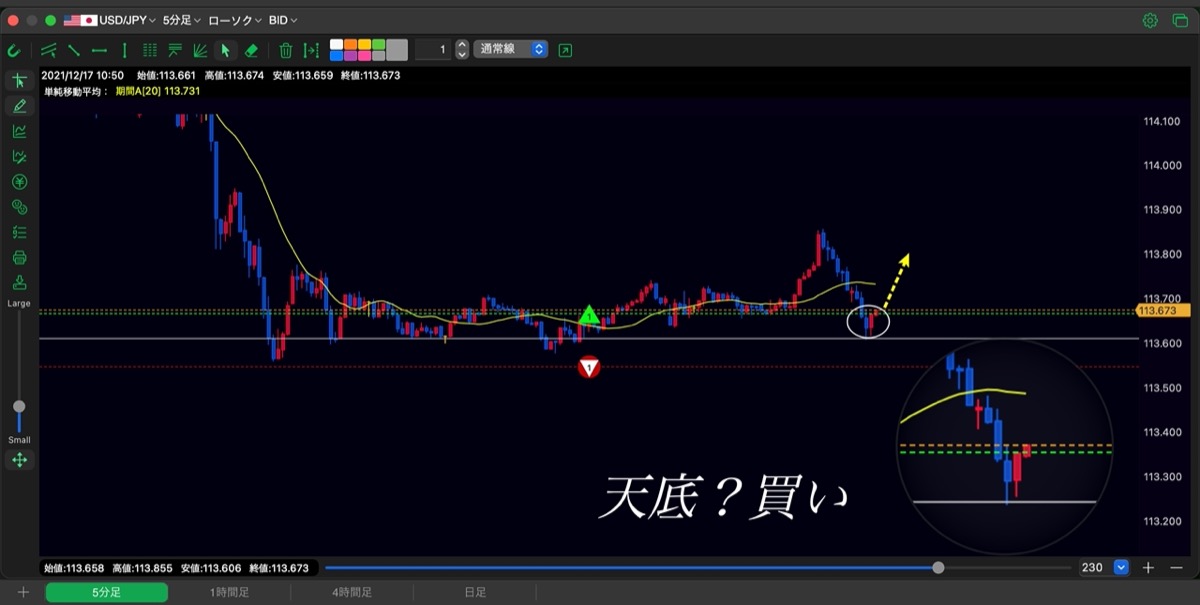
Task: Select the vertical line drawing tool
Action: [124, 50]
